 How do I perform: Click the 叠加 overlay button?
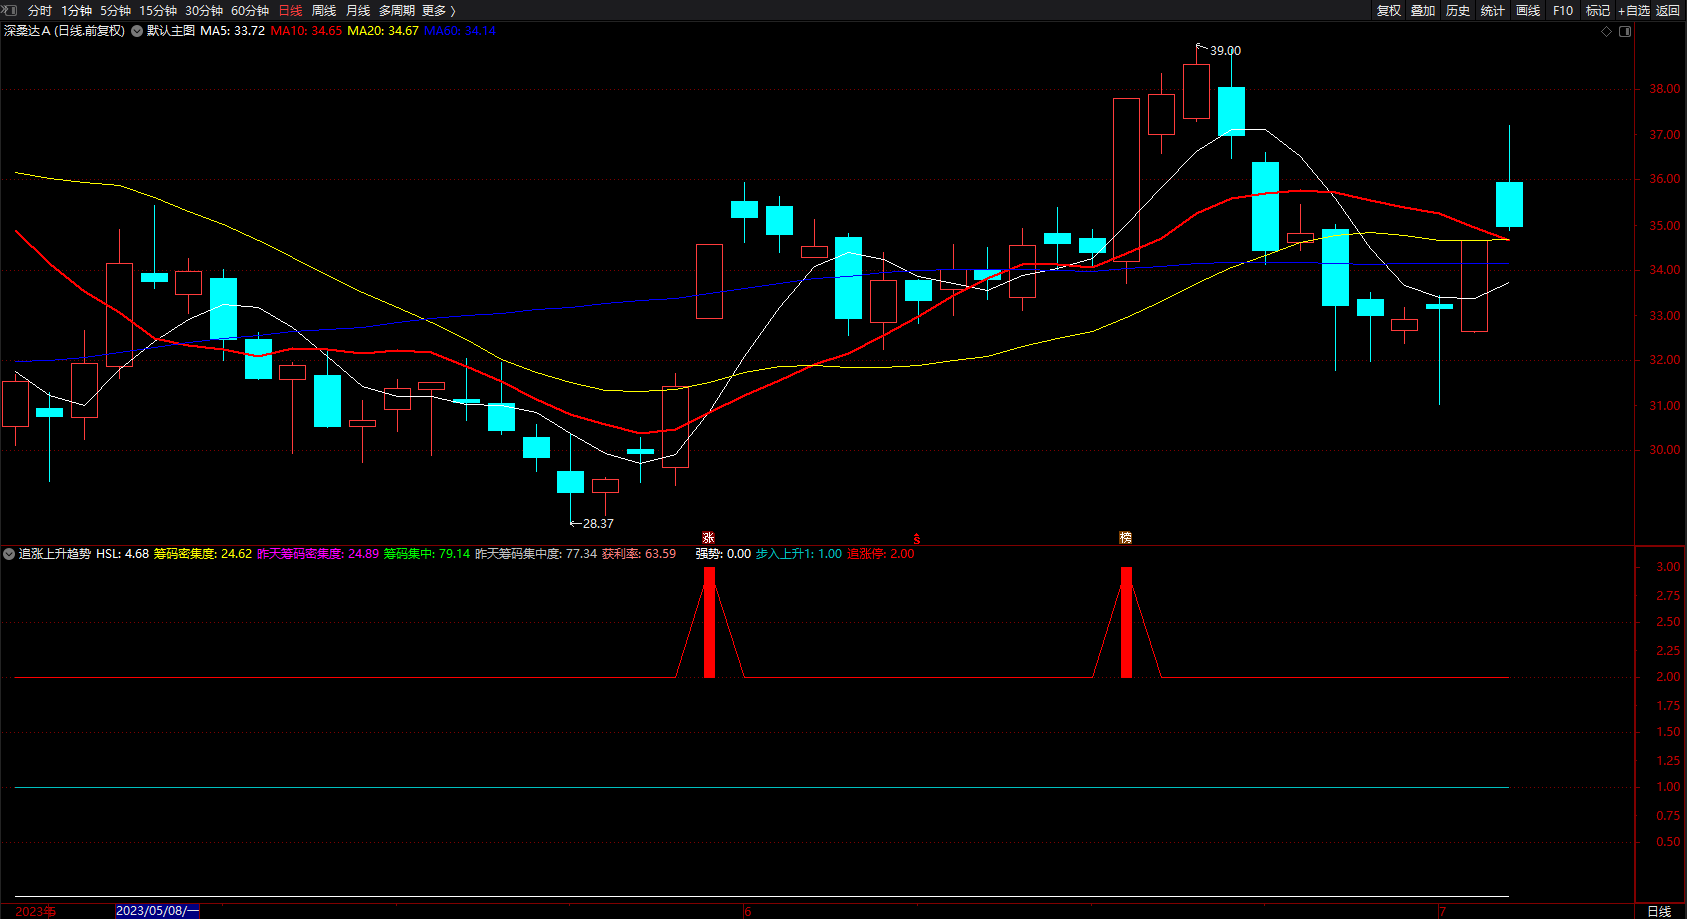1423,11
